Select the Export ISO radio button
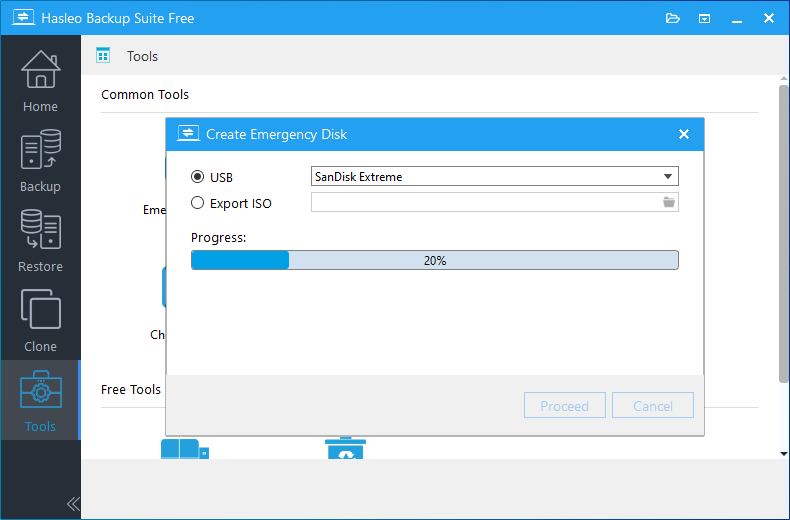The width and height of the screenshot is (790, 520). pos(197,203)
